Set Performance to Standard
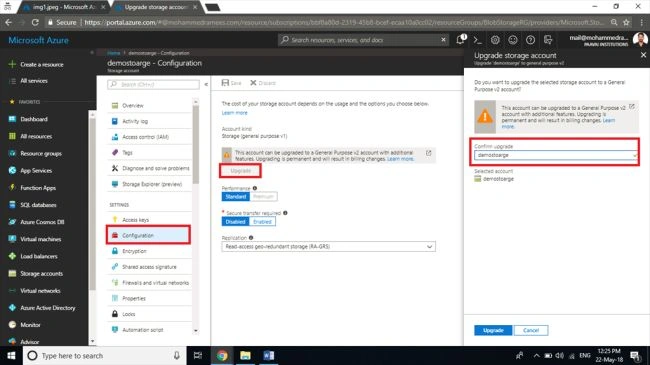Viewport: 650px width, 365px height. pyautogui.click(x=235, y=197)
